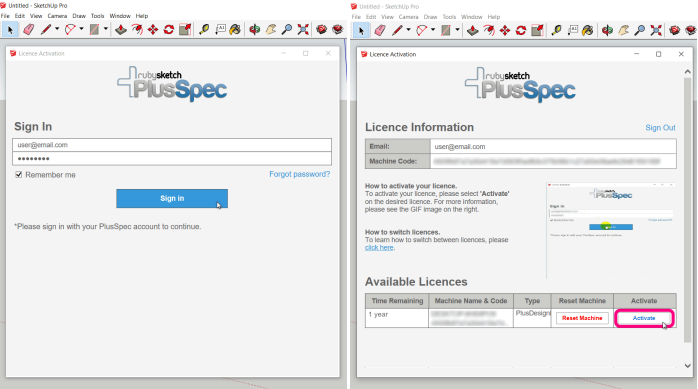
Task: Open the sign-in GIF preview thumbnail
Action: coord(611,230)
